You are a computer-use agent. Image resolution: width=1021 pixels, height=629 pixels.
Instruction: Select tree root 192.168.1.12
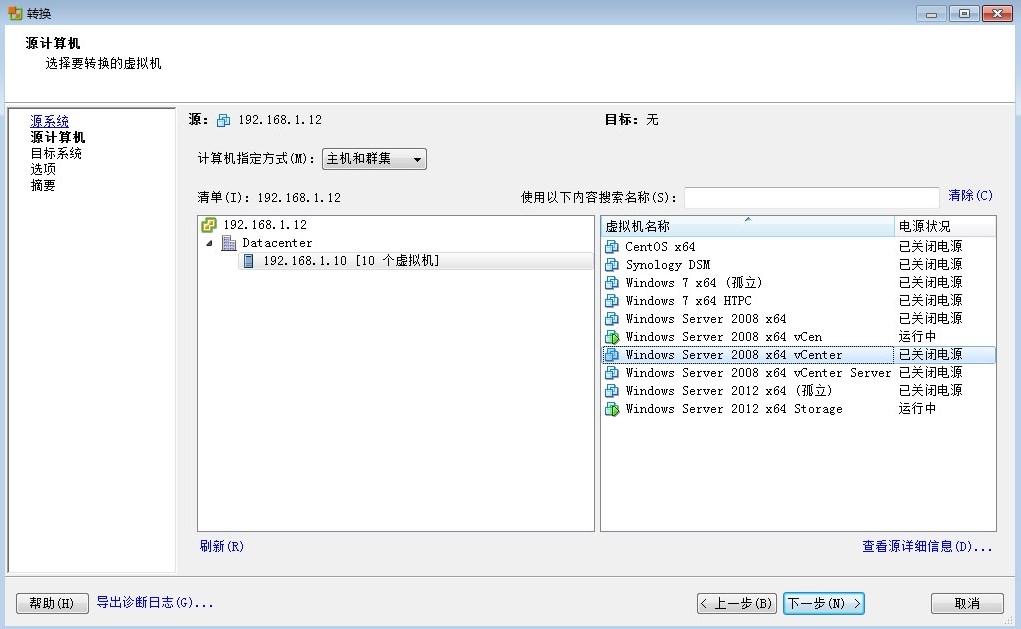coord(265,225)
